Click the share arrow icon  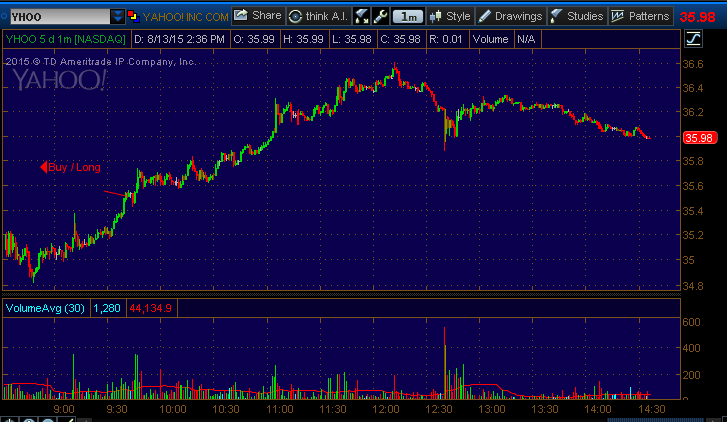point(240,15)
